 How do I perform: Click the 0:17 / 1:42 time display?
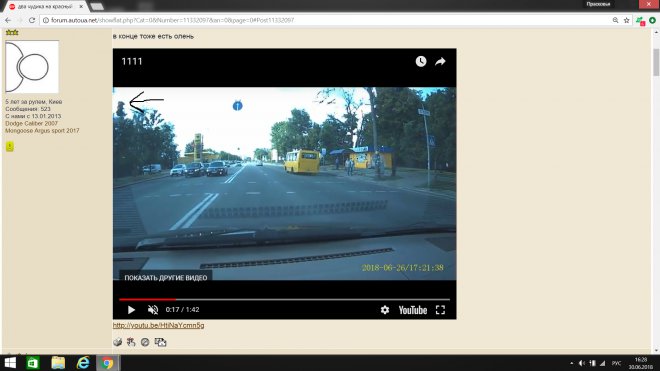click(182, 310)
